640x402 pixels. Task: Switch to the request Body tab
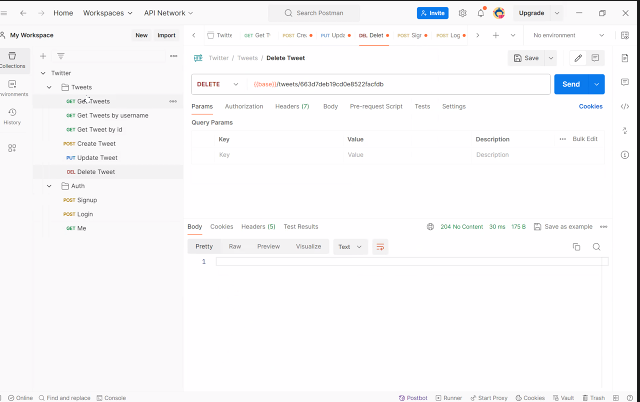tap(331, 107)
